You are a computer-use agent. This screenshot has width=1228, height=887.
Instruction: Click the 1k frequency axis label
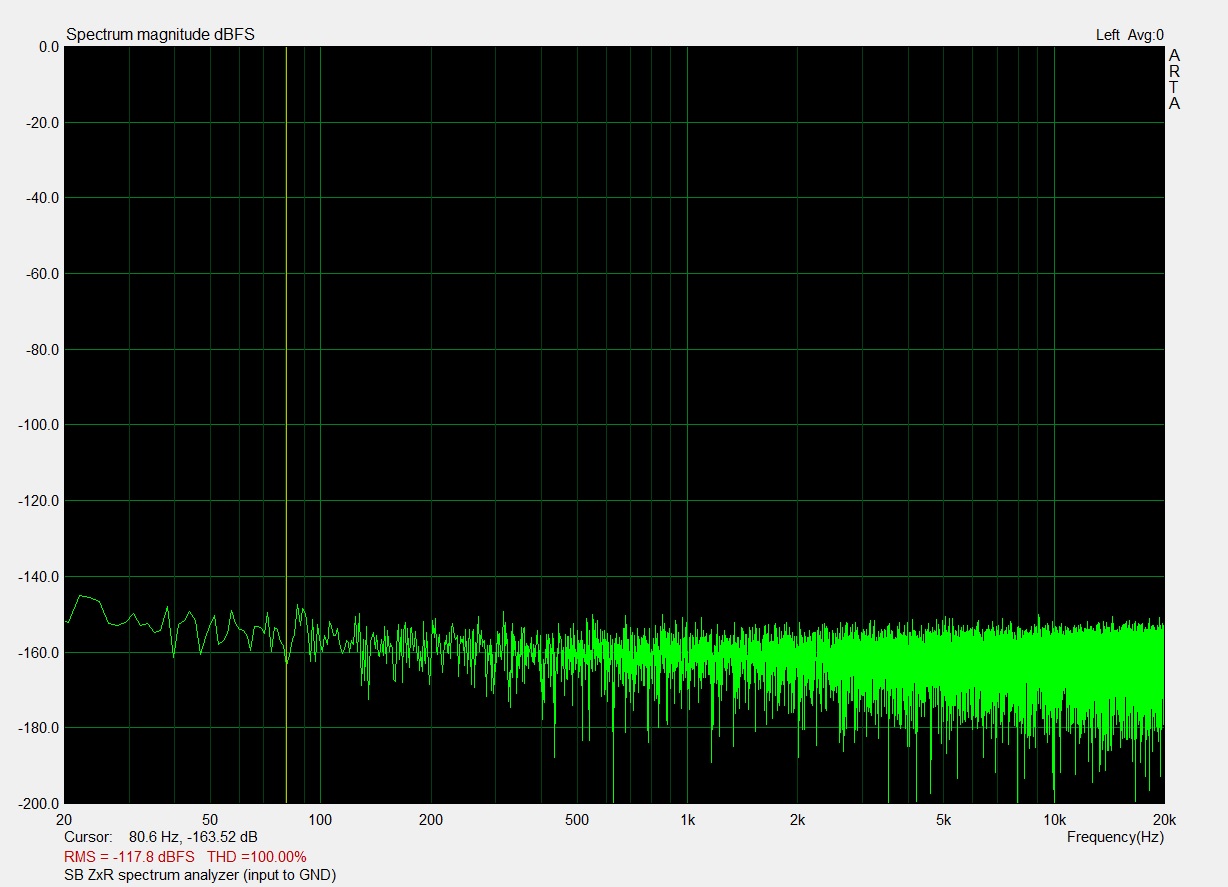687,820
